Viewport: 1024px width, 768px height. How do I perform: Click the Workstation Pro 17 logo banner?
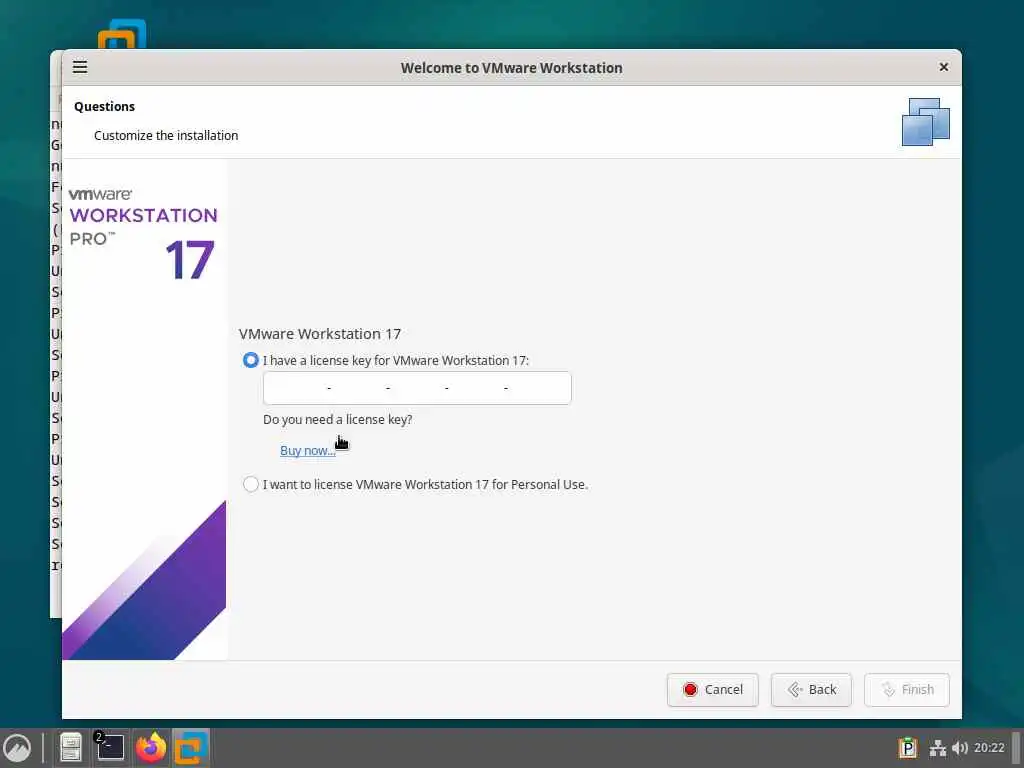pos(144,409)
